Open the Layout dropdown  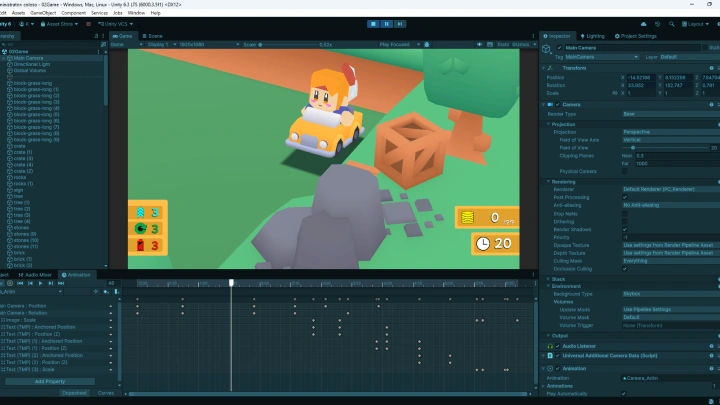click(695, 24)
